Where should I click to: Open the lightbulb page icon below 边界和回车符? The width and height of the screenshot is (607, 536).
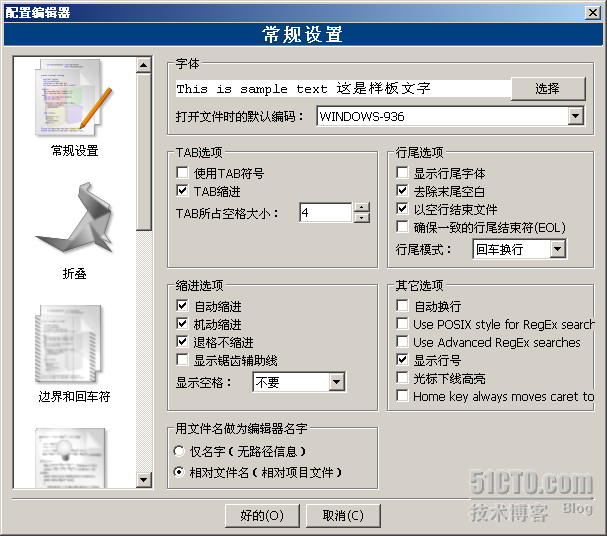tap(71, 457)
